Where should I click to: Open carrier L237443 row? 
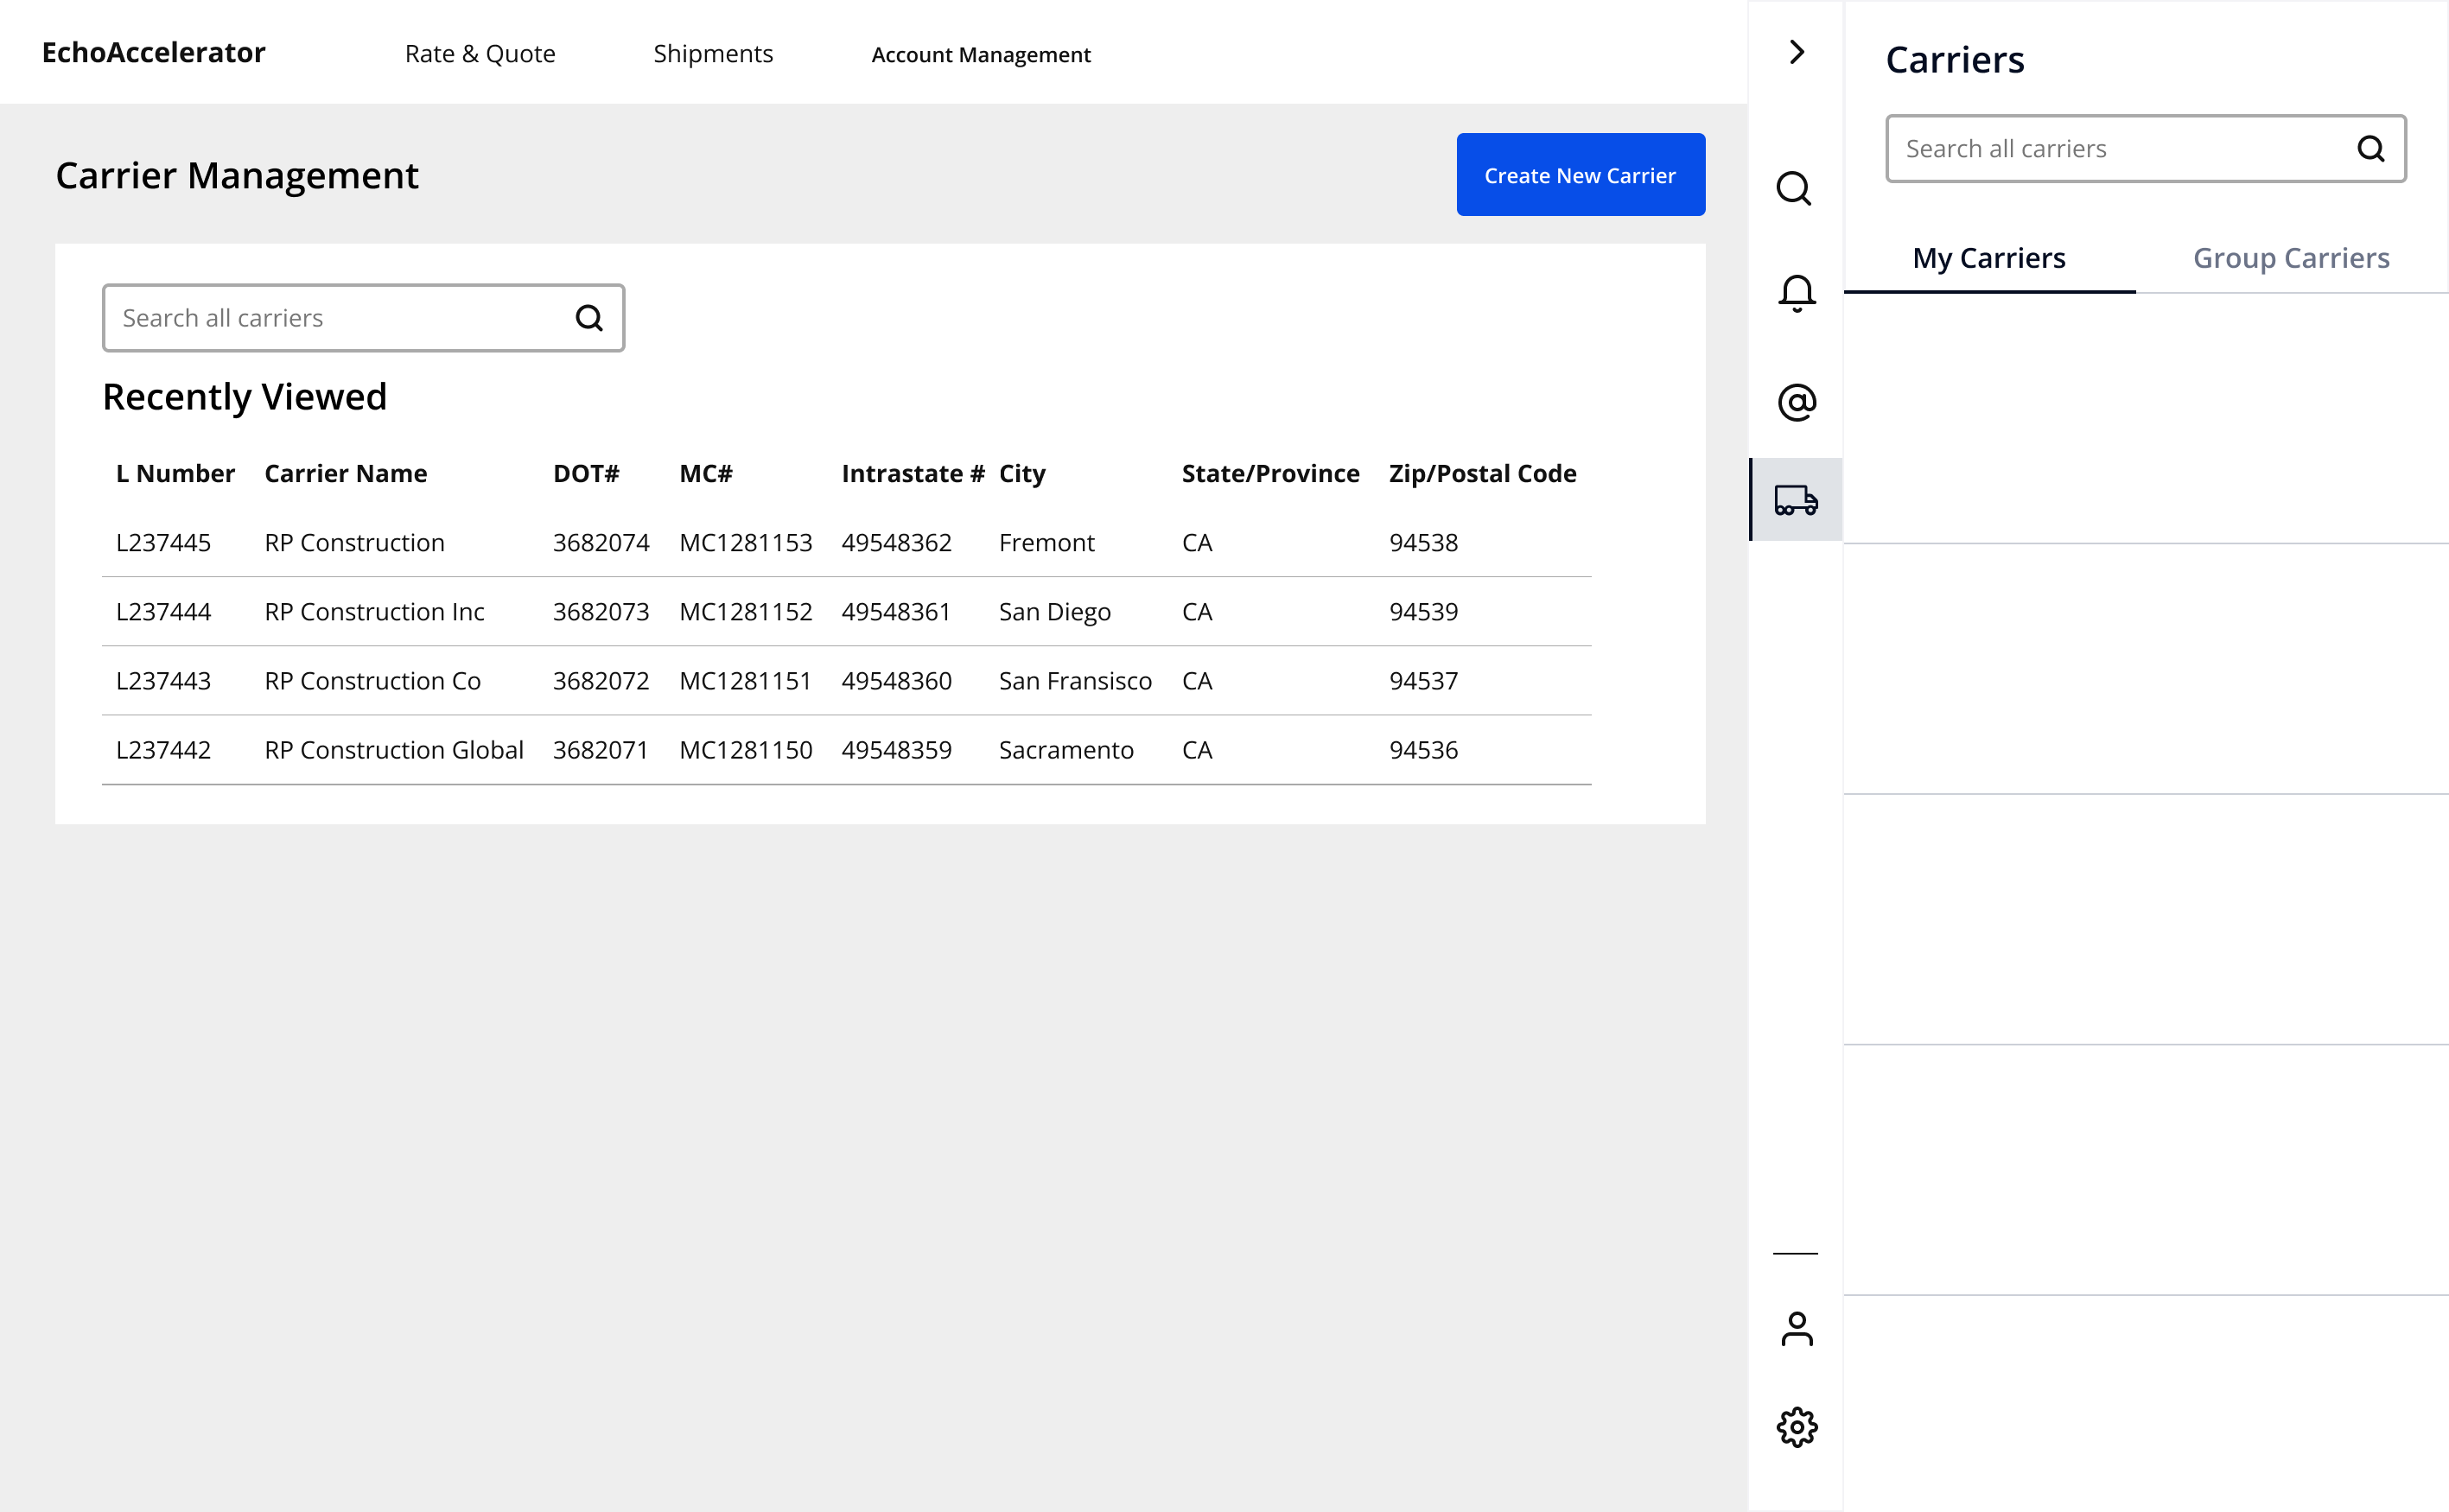tap(846, 680)
